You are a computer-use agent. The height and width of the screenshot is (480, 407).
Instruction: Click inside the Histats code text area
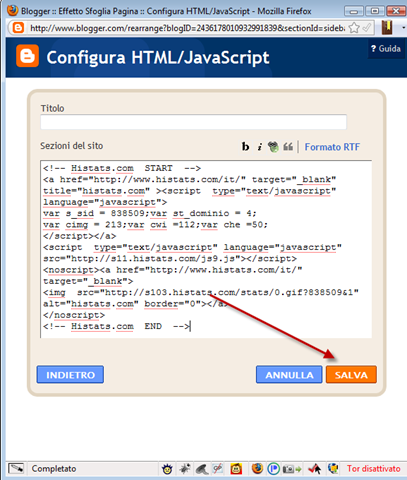[x=206, y=249]
